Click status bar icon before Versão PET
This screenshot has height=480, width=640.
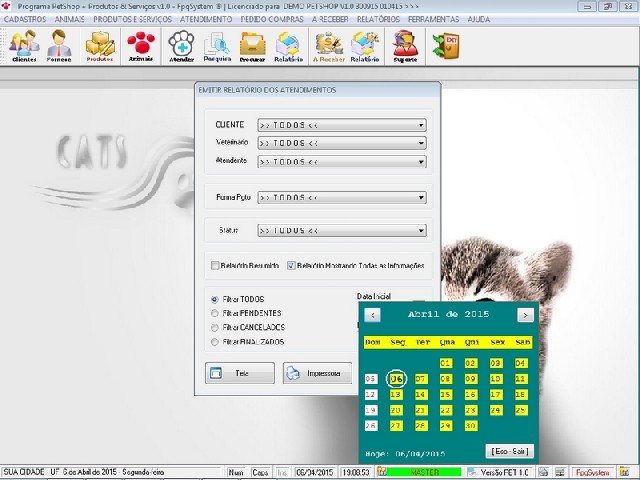coord(472,472)
